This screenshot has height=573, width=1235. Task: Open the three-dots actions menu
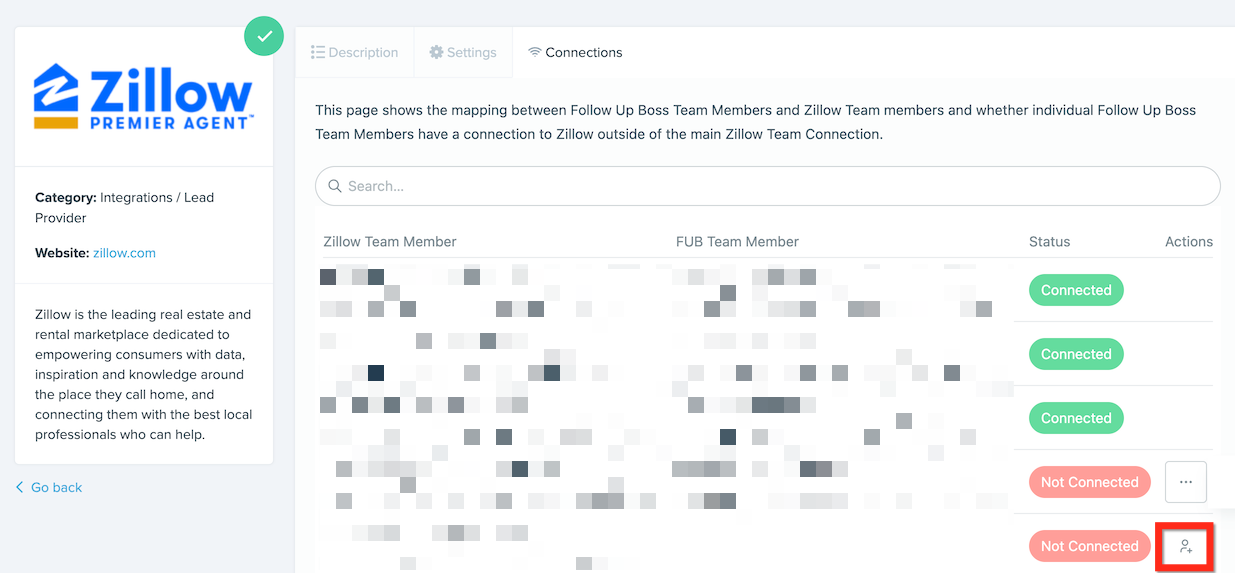(1186, 482)
